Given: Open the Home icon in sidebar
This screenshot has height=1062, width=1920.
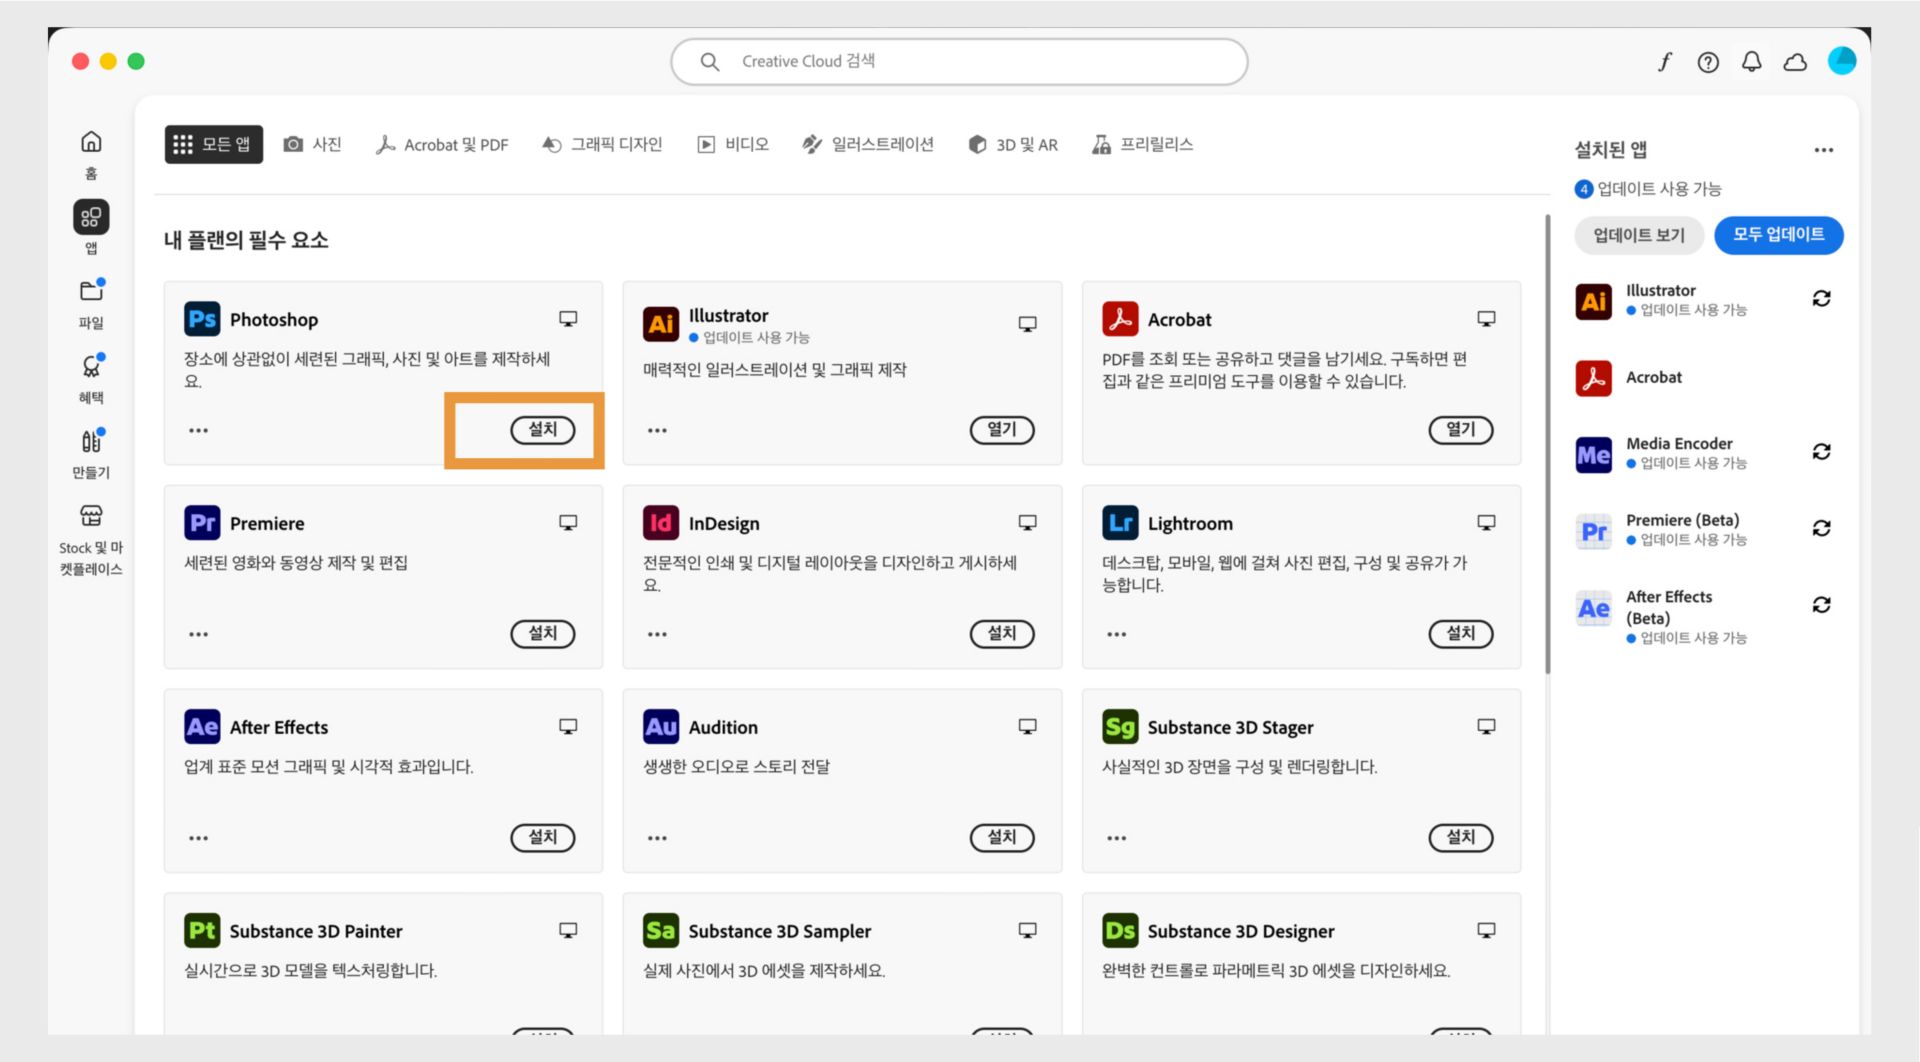Looking at the screenshot, I should click(91, 142).
